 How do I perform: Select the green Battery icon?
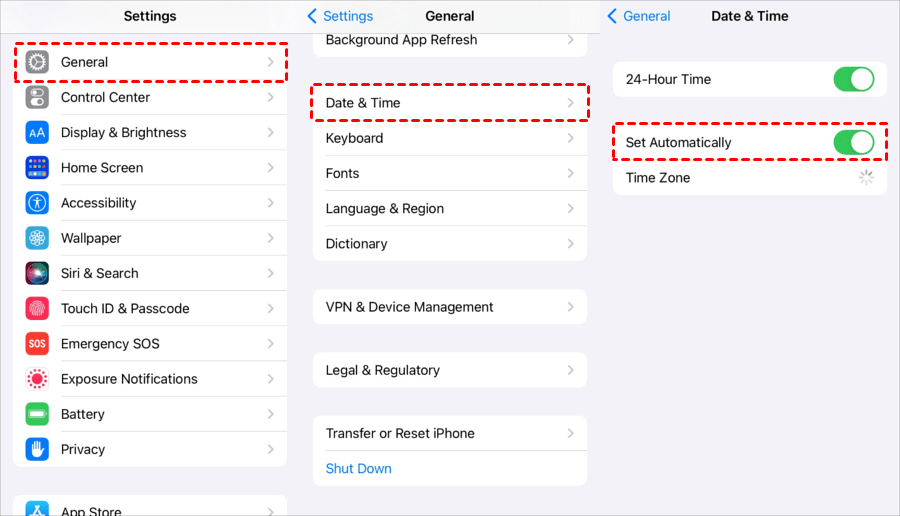point(37,414)
